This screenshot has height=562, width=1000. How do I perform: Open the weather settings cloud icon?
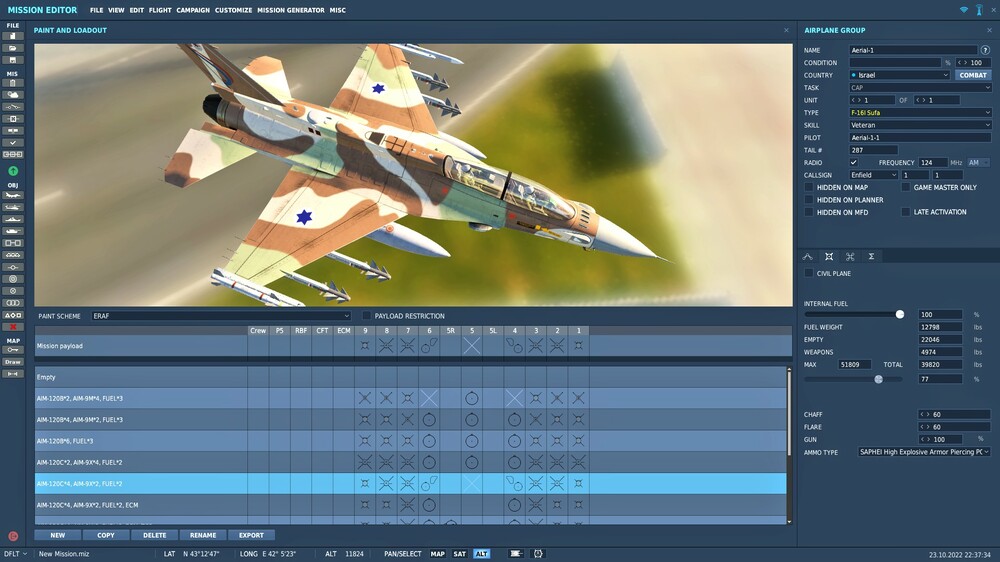[x=13, y=94]
